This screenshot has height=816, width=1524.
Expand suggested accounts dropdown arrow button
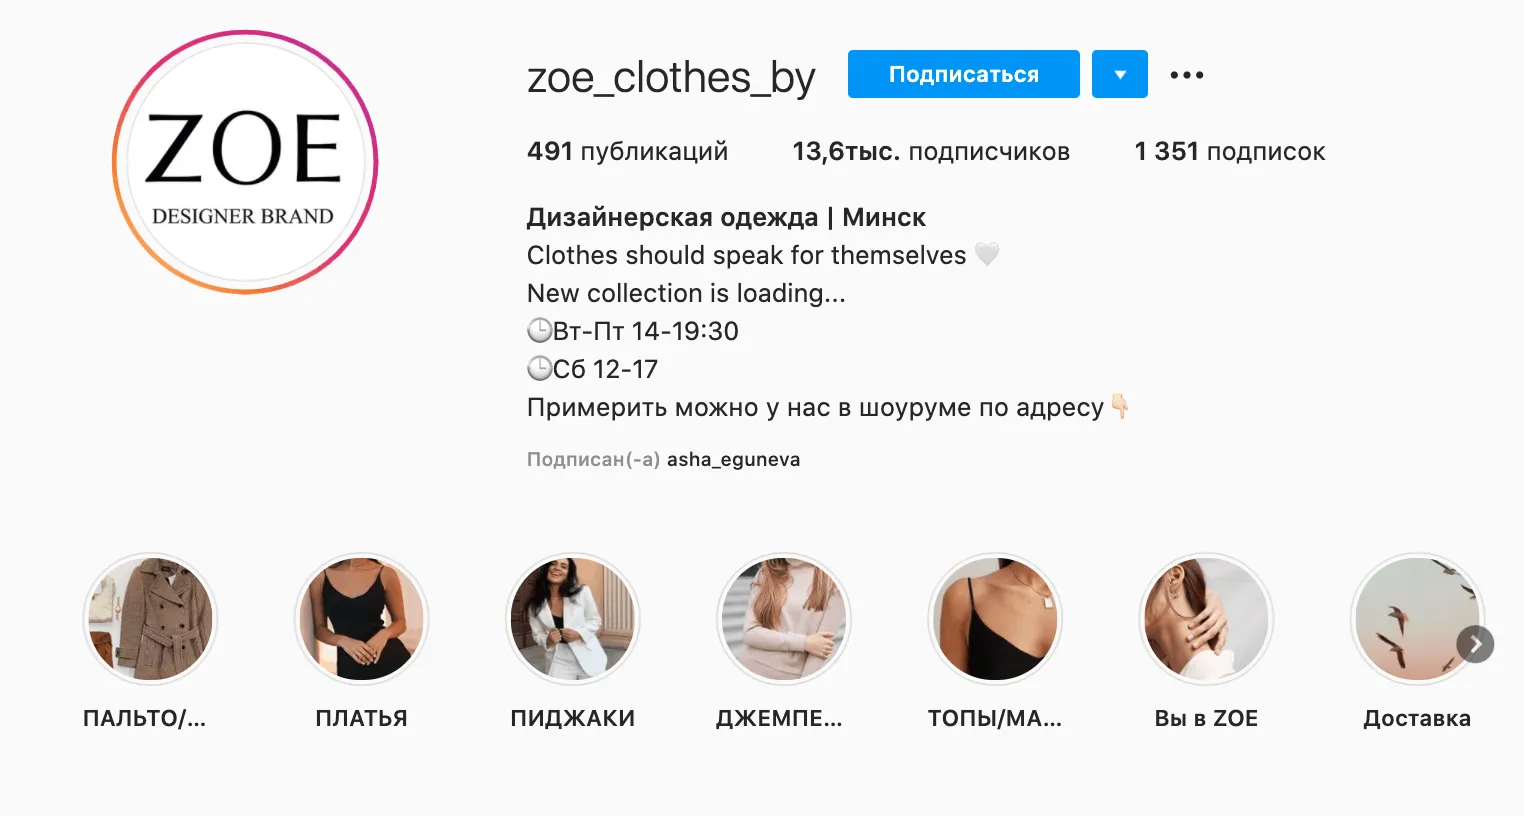[x=1120, y=74]
